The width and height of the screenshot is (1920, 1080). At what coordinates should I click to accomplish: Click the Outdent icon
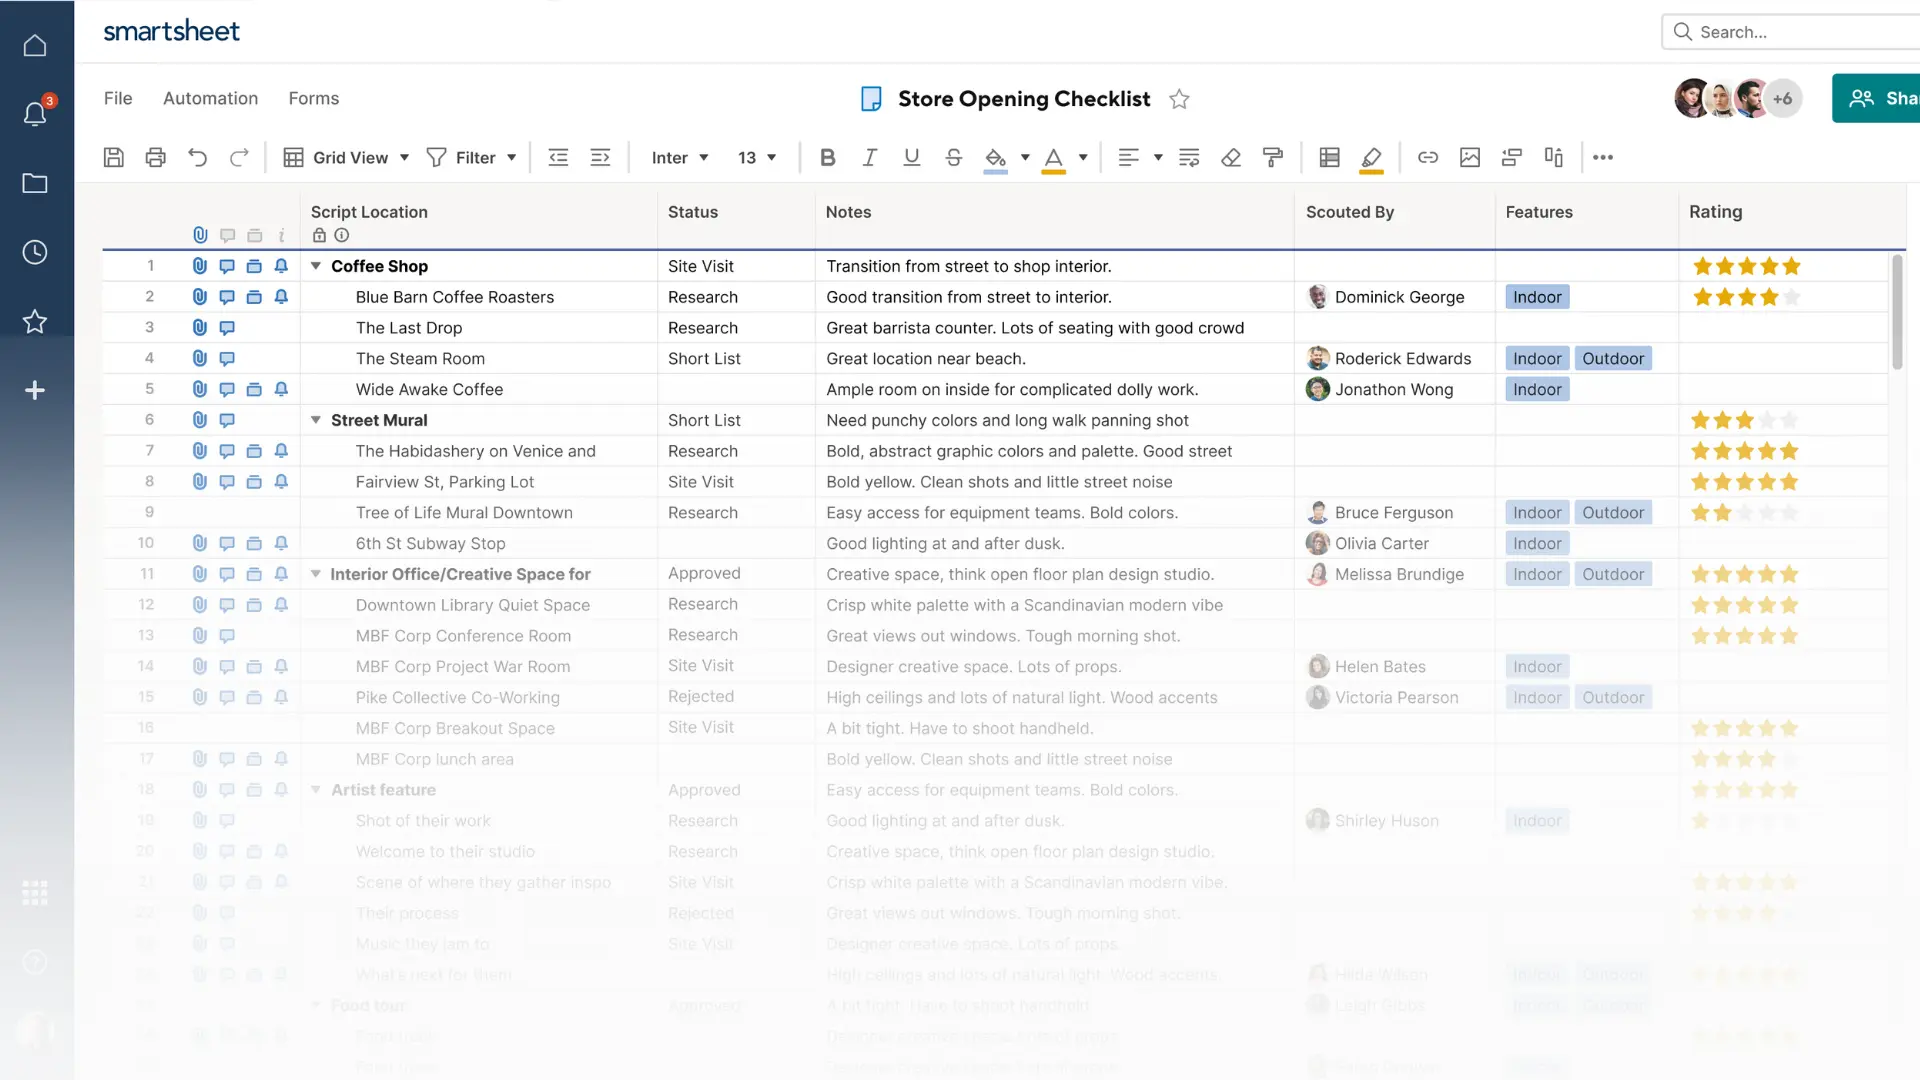coord(558,157)
